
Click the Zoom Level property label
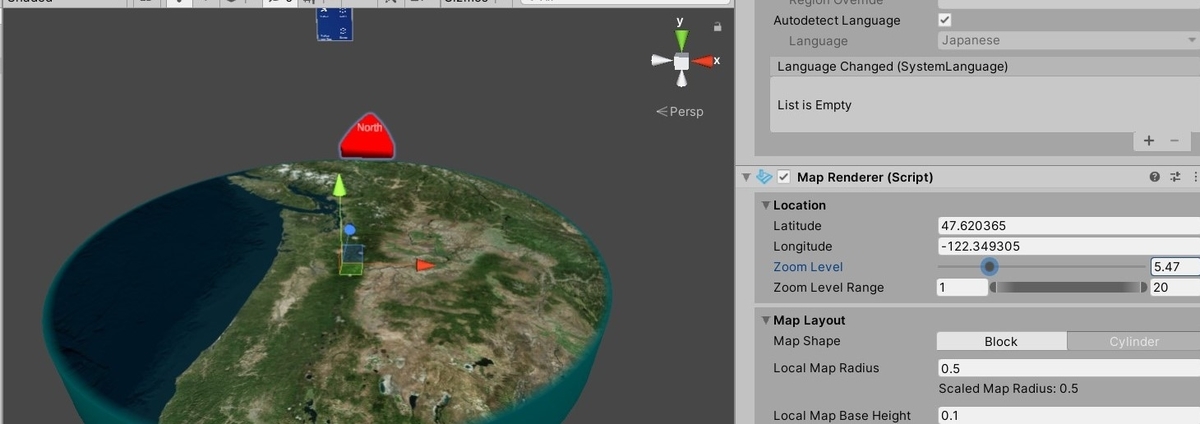click(x=808, y=267)
